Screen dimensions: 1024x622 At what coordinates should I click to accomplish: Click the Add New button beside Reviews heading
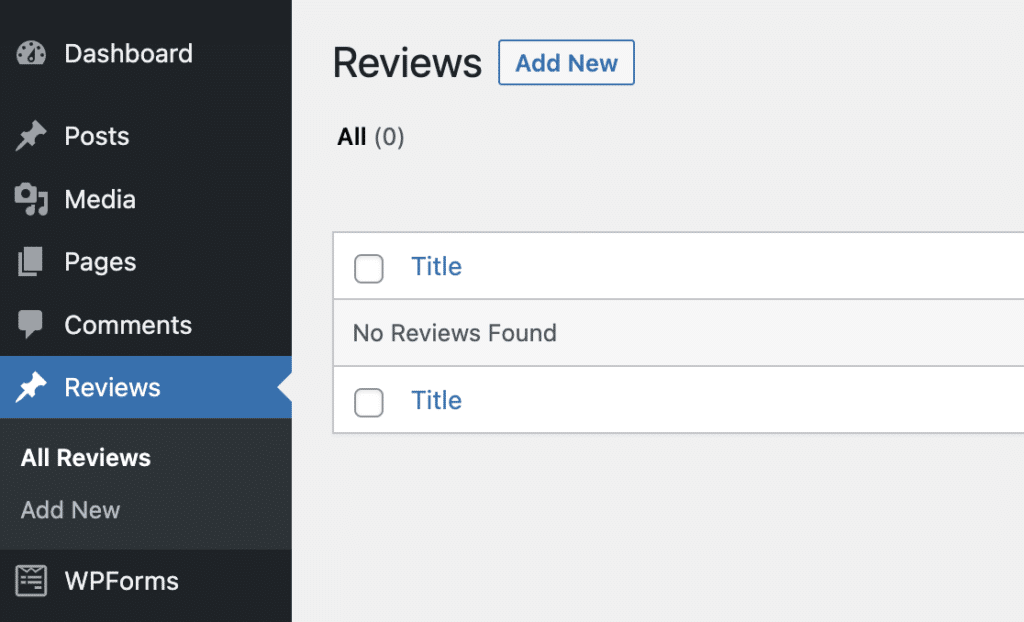pyautogui.click(x=566, y=62)
